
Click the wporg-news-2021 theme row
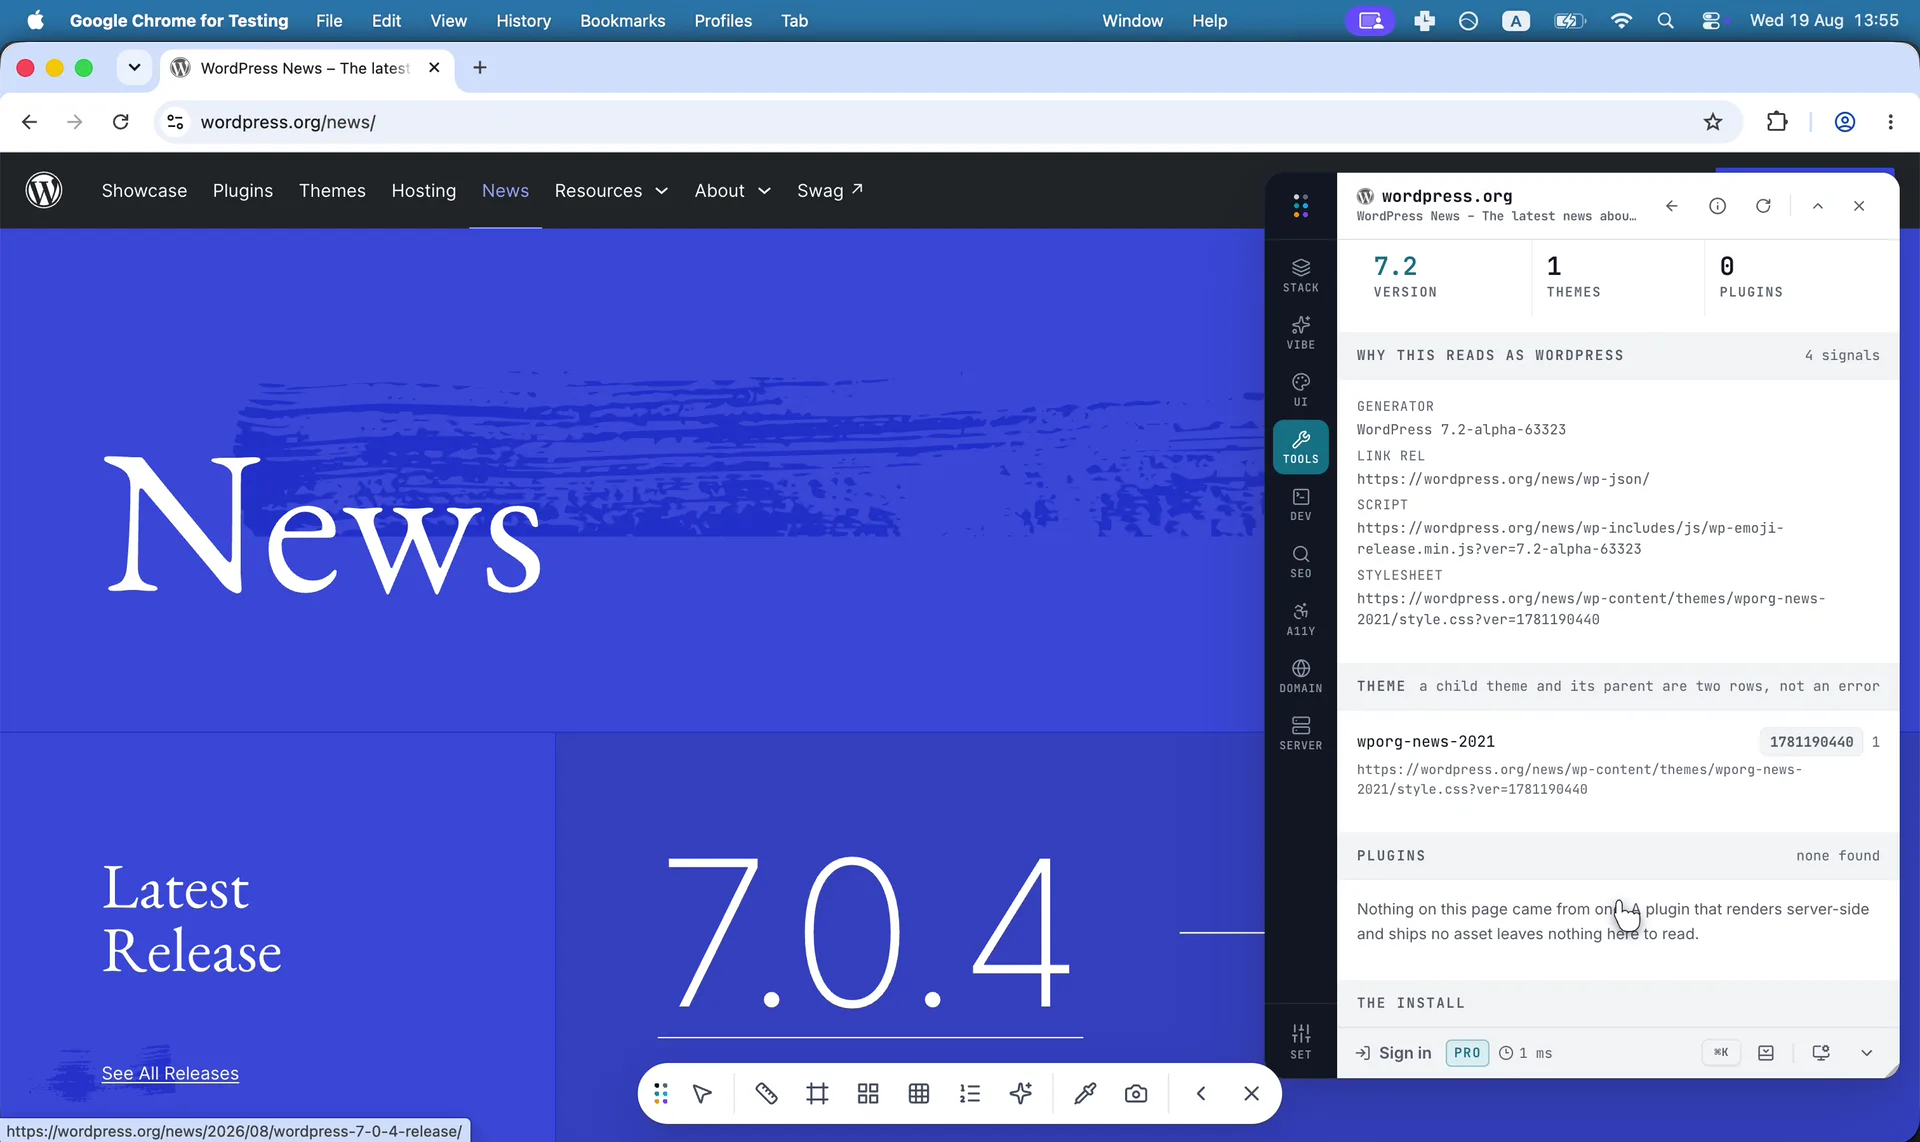(x=1618, y=764)
